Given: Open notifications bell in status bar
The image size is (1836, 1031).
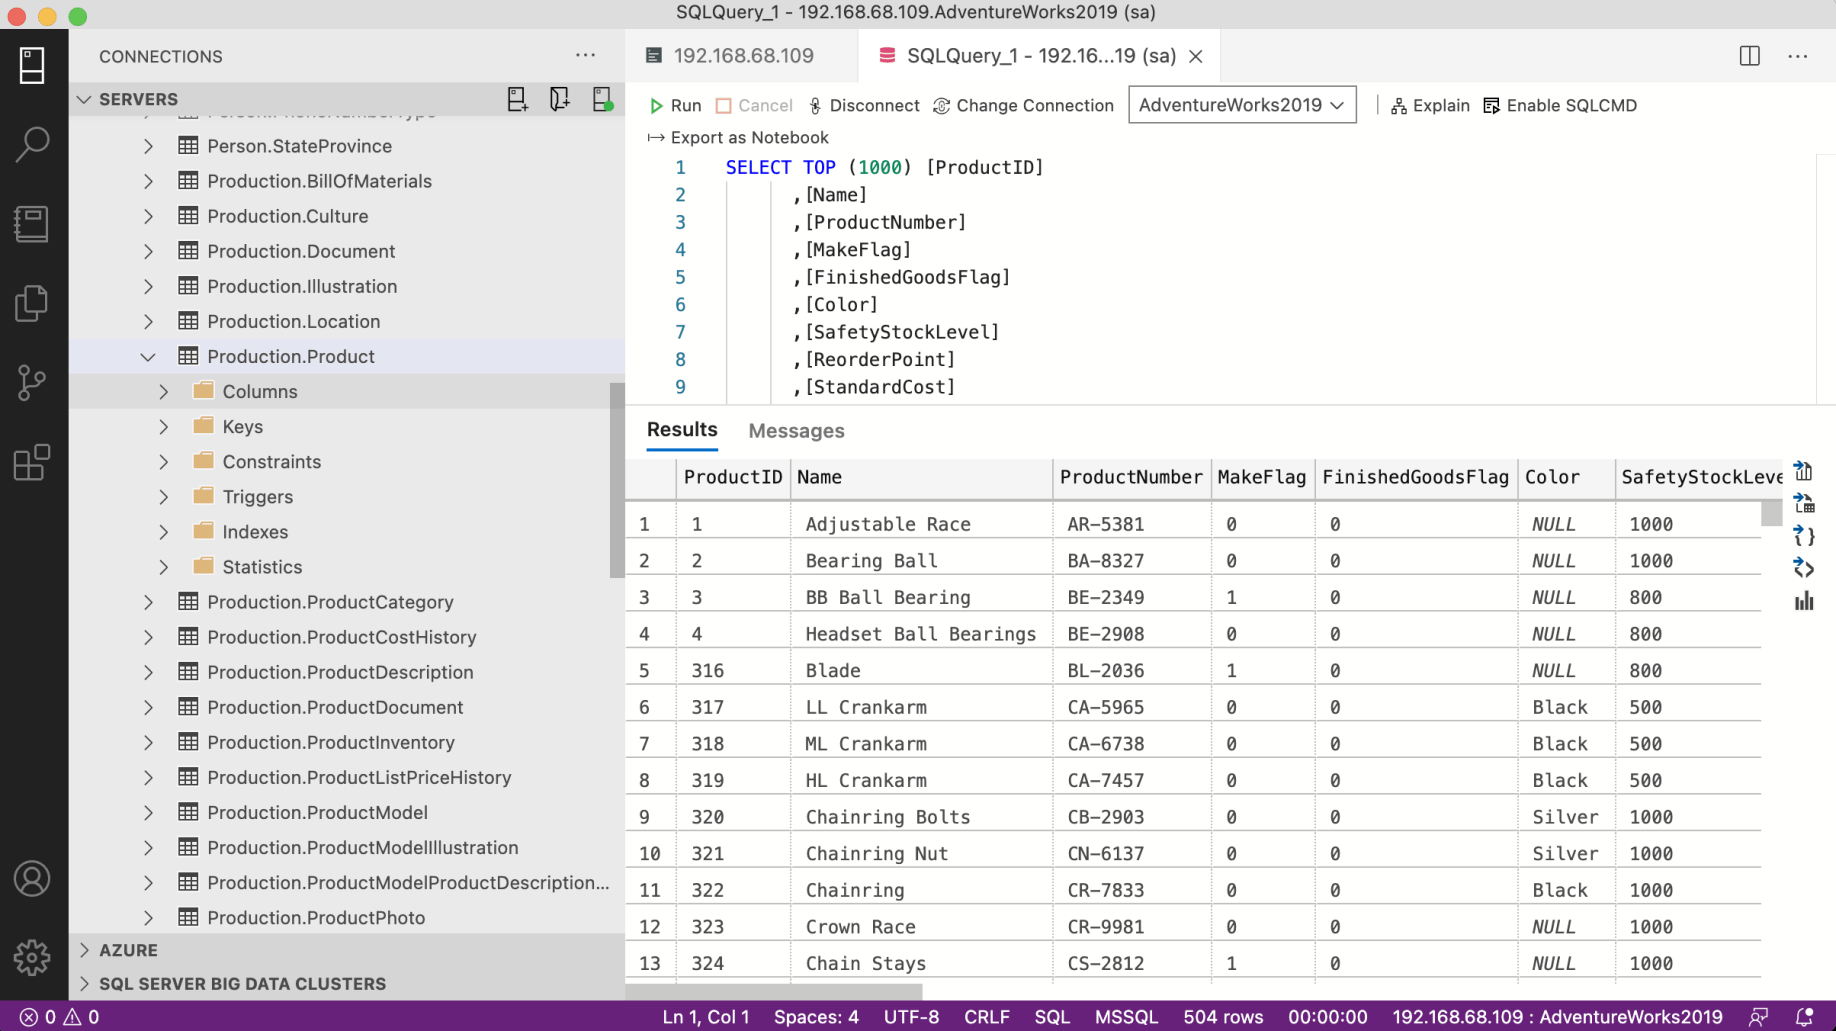Looking at the screenshot, I should pos(1804,1017).
